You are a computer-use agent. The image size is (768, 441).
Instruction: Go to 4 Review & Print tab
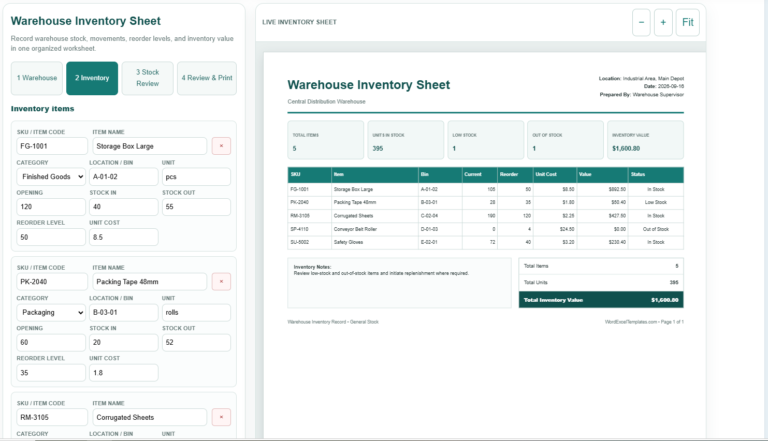coord(207,78)
